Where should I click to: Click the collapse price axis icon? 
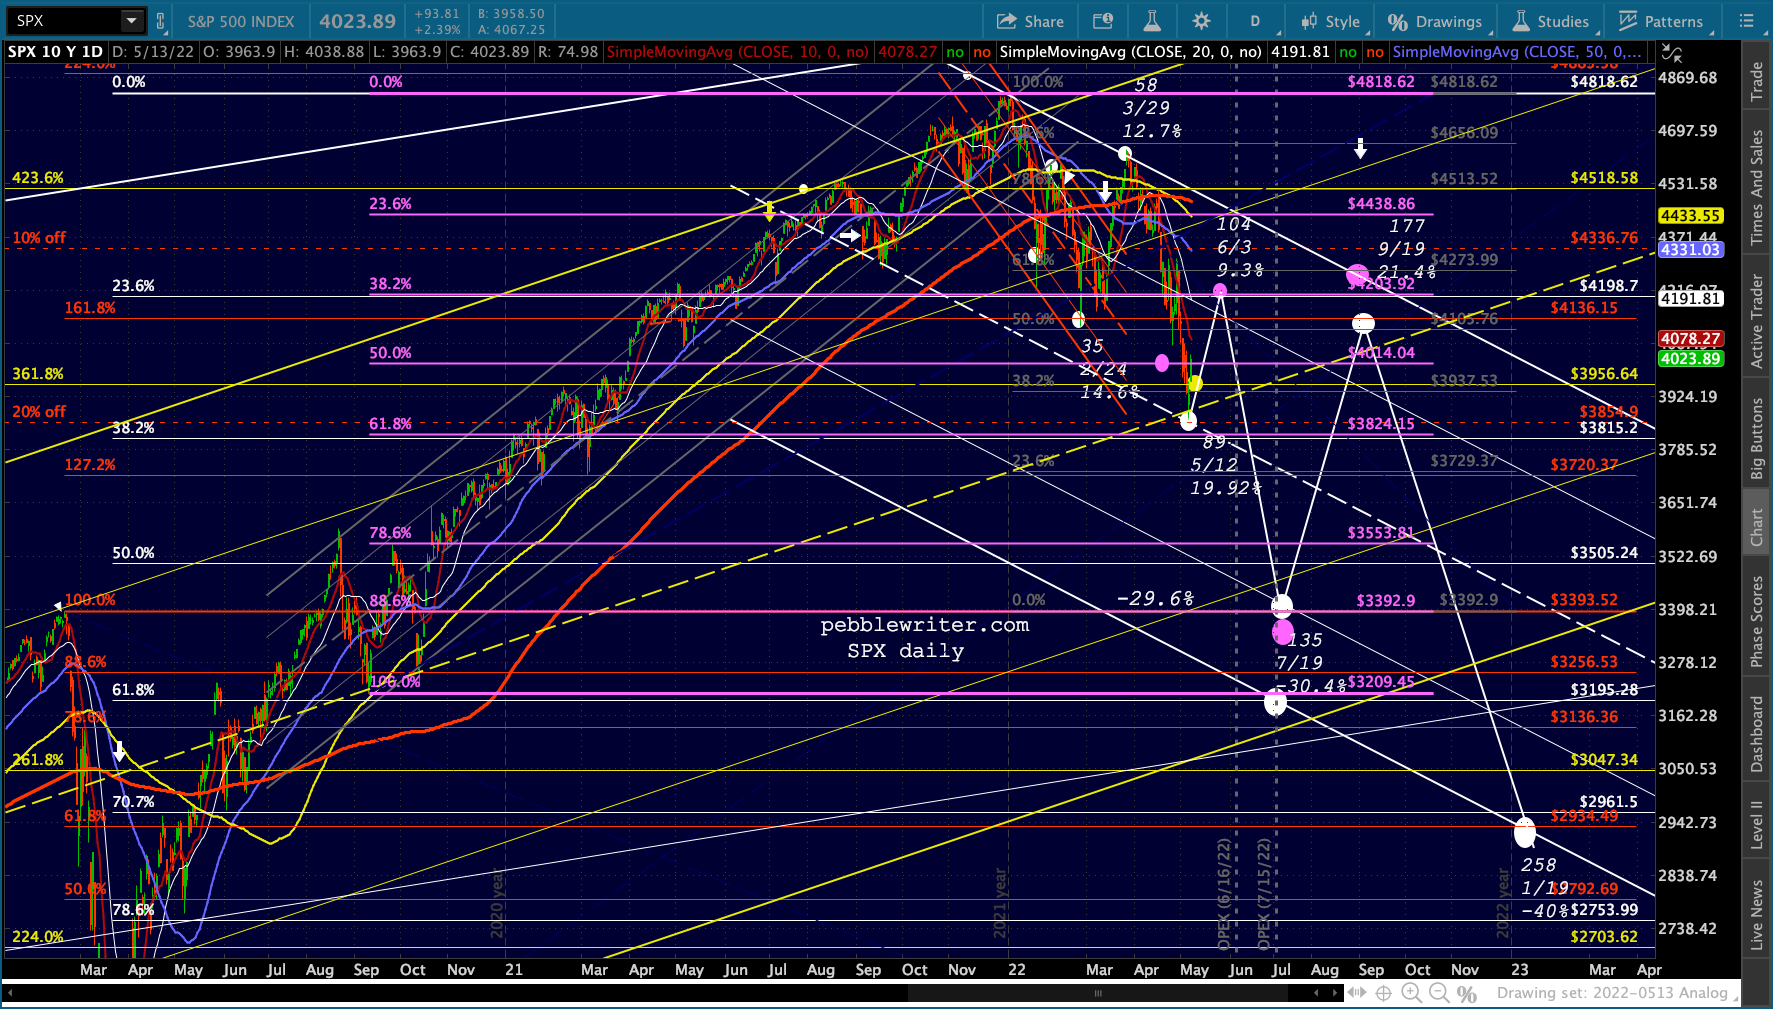[x=1671, y=53]
